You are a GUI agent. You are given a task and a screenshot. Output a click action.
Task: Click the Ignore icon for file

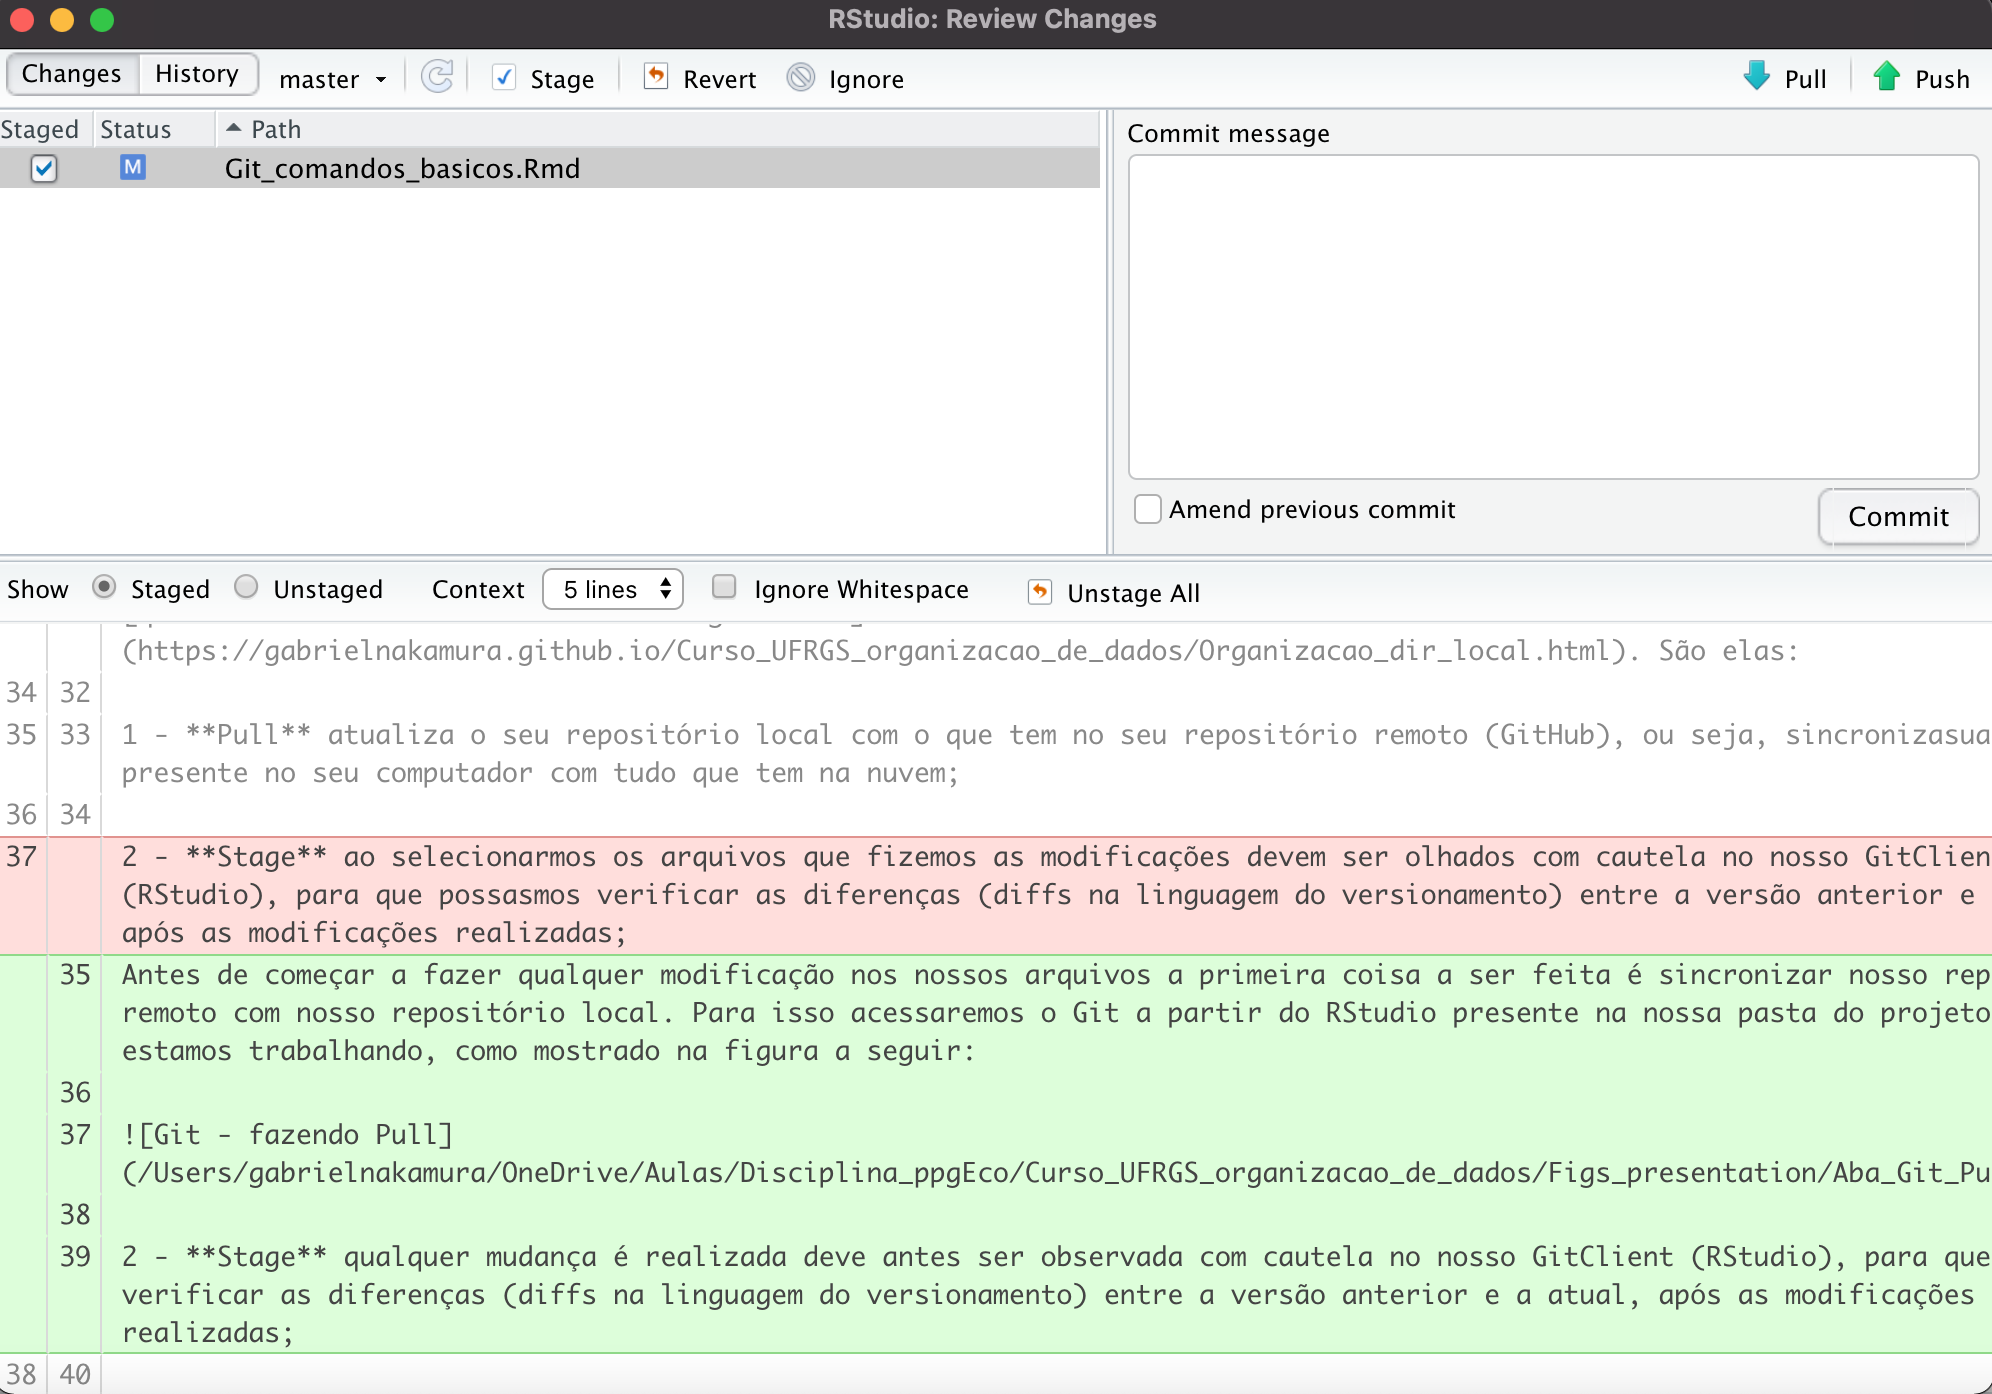(799, 77)
